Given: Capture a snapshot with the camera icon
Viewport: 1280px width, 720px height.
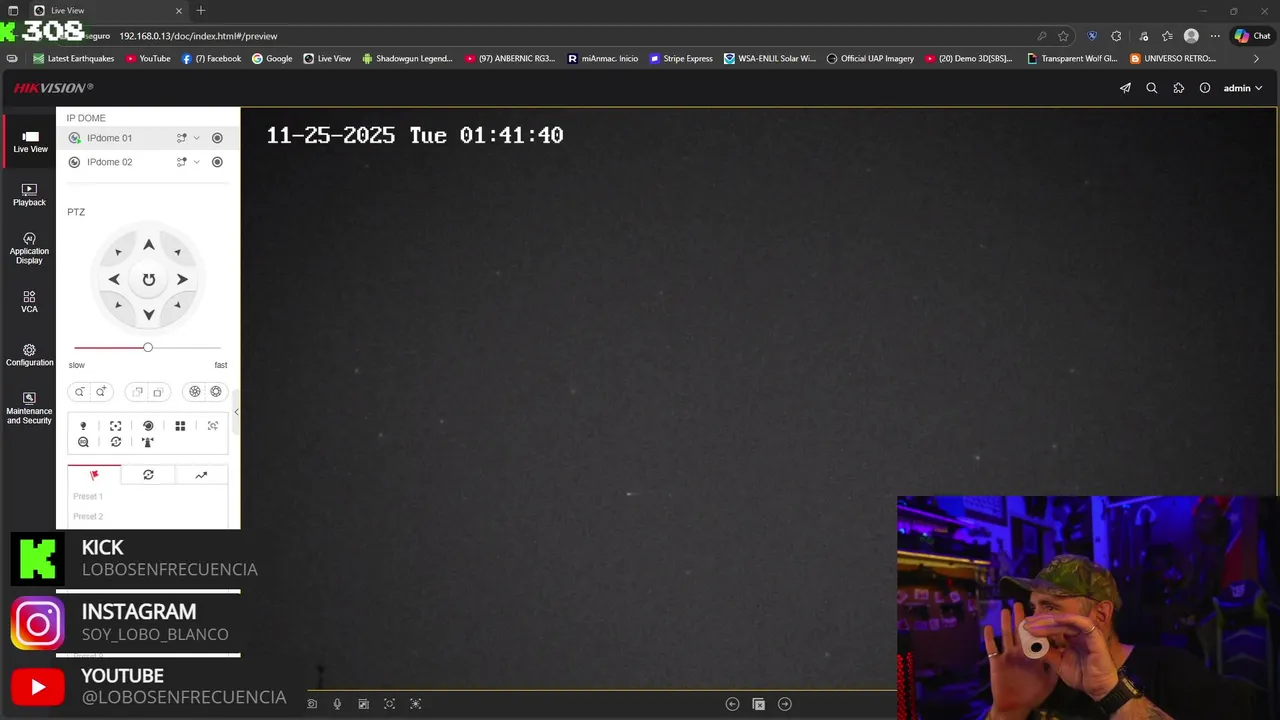Looking at the screenshot, I should 312,704.
